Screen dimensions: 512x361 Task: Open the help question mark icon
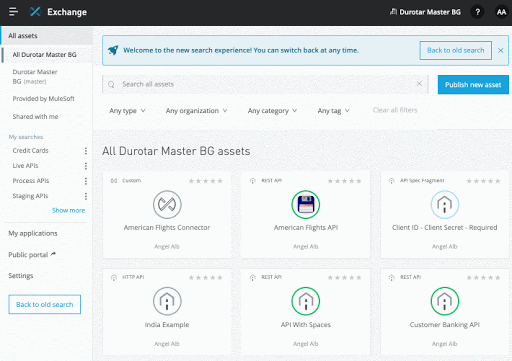tap(477, 12)
